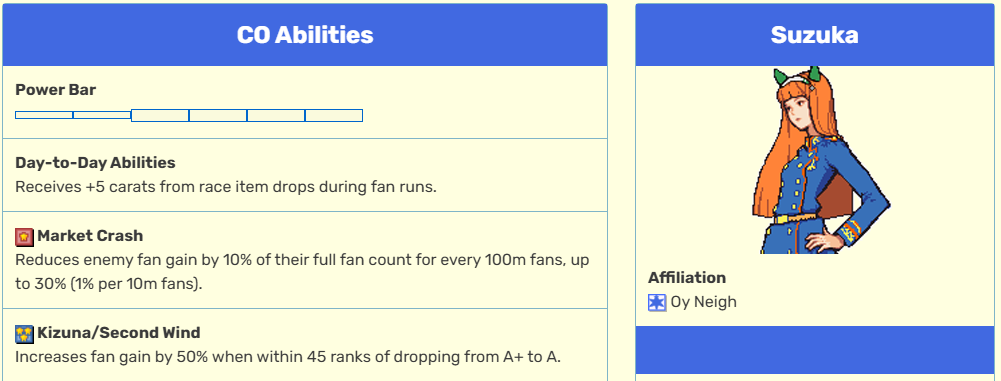
Task: Click the Kizuna/Second Wind ability title
Action: coord(119,332)
